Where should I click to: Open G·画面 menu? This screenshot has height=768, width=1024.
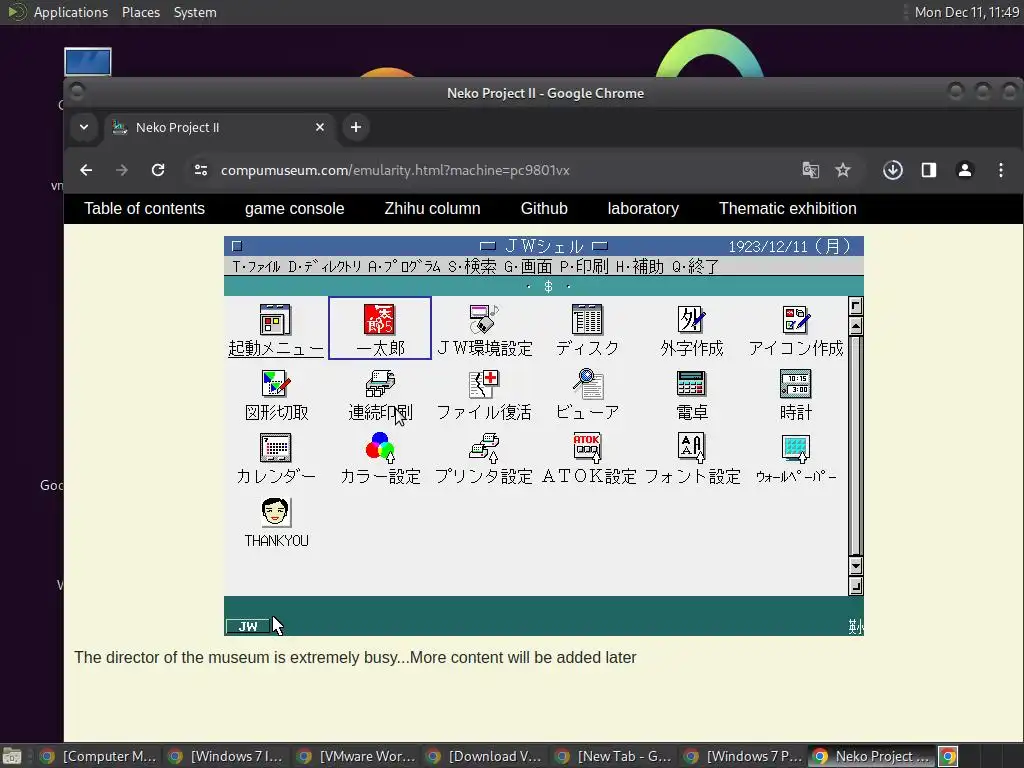528,266
